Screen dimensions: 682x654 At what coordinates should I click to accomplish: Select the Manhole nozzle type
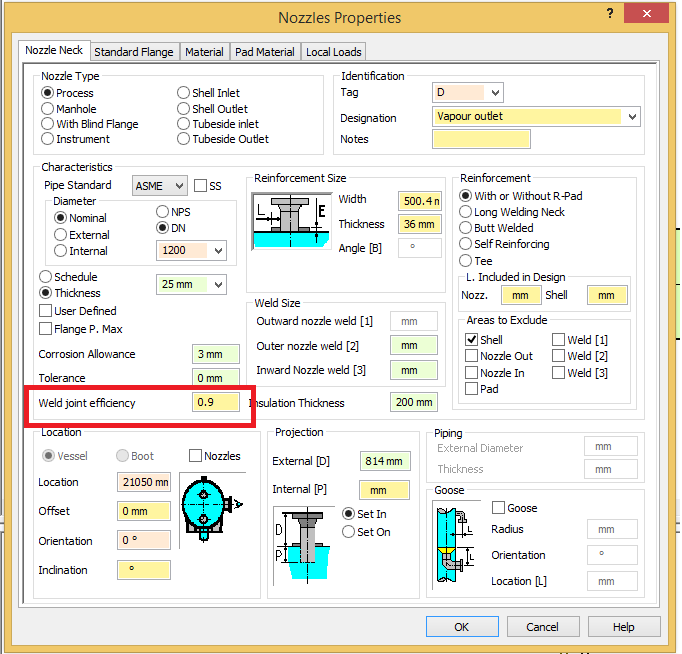[x=47, y=109]
